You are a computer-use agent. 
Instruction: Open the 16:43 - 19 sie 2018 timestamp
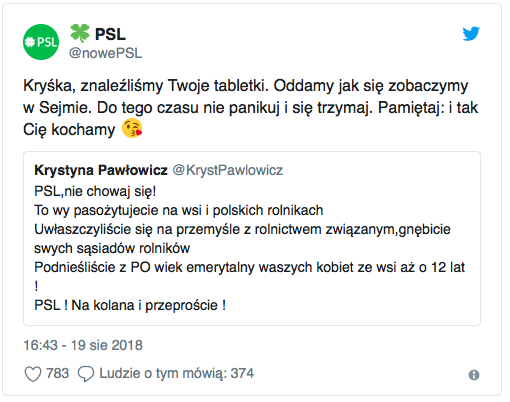pos(83,345)
